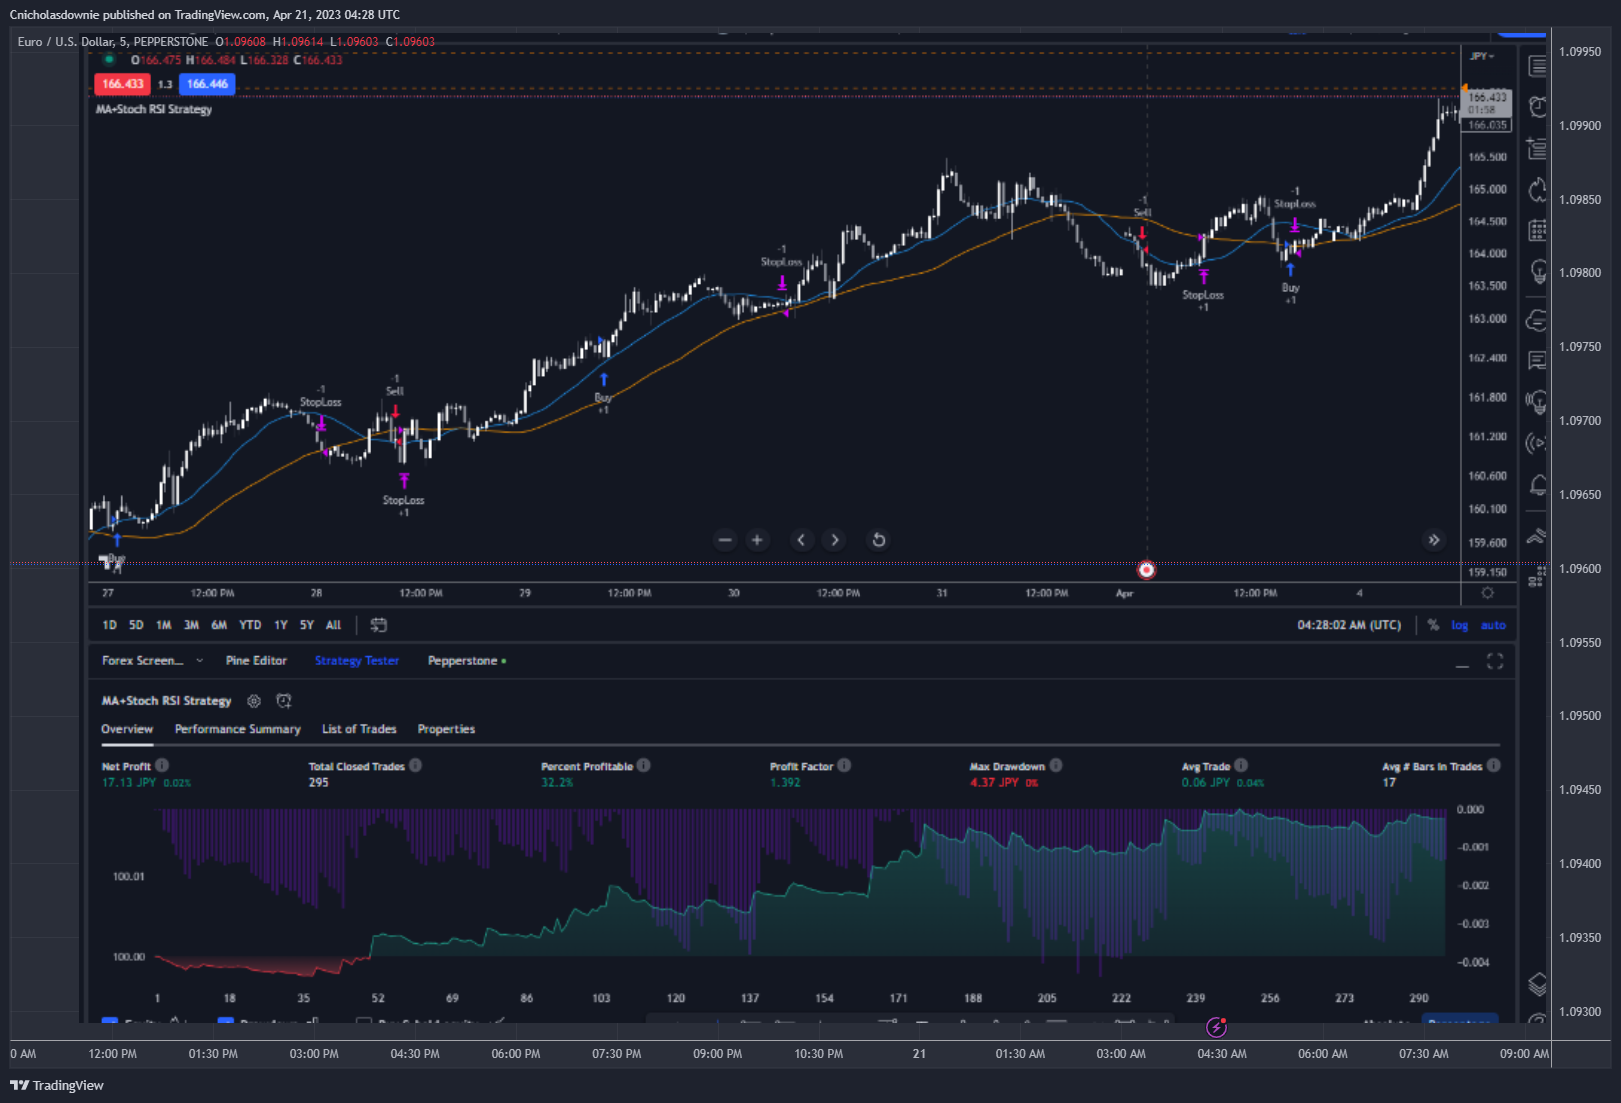Open the watchlist panel icon
The width and height of the screenshot is (1621, 1103).
1537,67
